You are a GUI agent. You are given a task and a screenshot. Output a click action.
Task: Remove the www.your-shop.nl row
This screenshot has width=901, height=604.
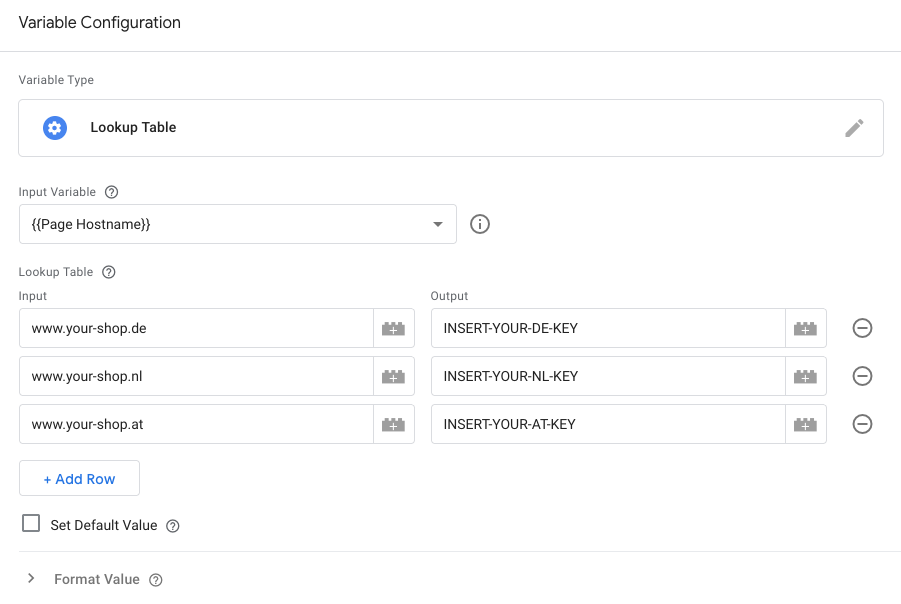862,376
